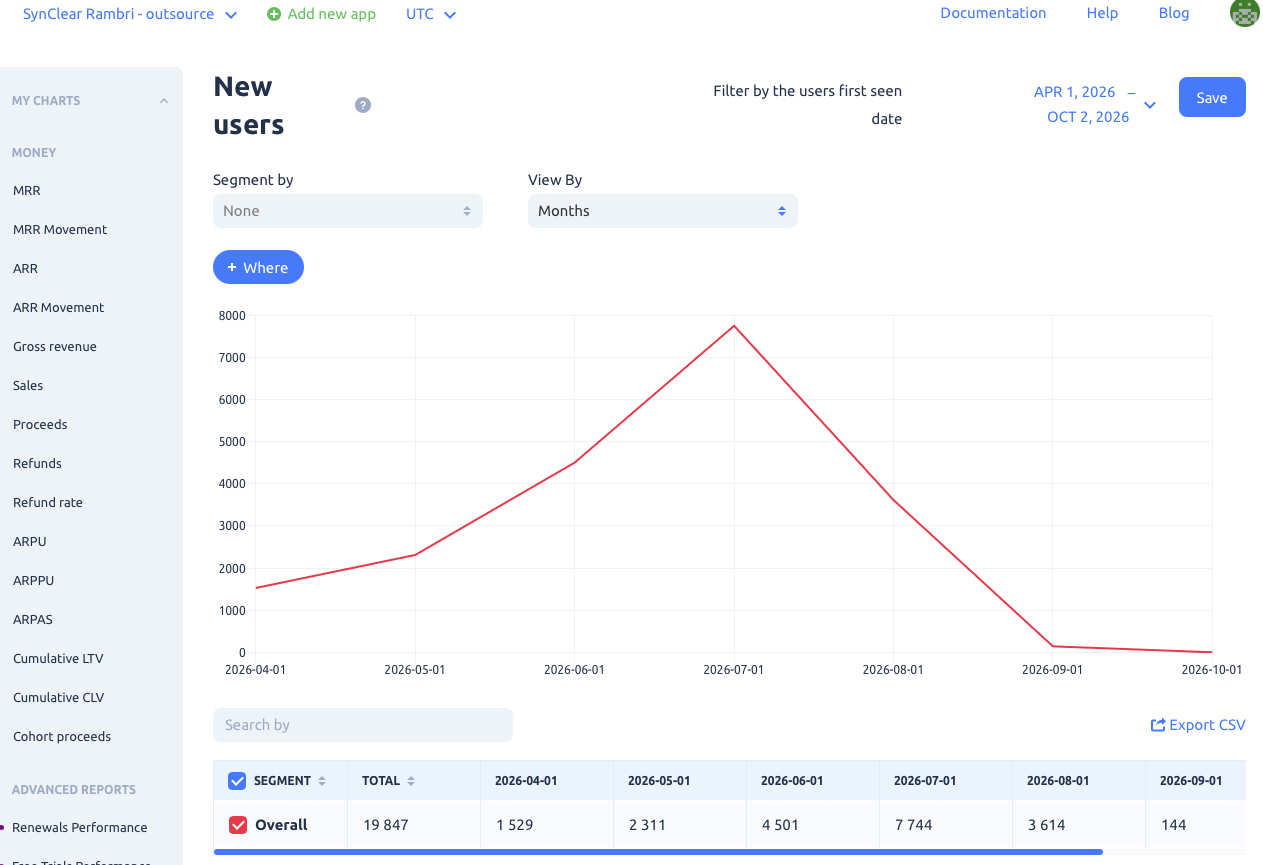Select Gross revenue in the sidebar
Viewport: 1263px width, 865px height.
55,346
